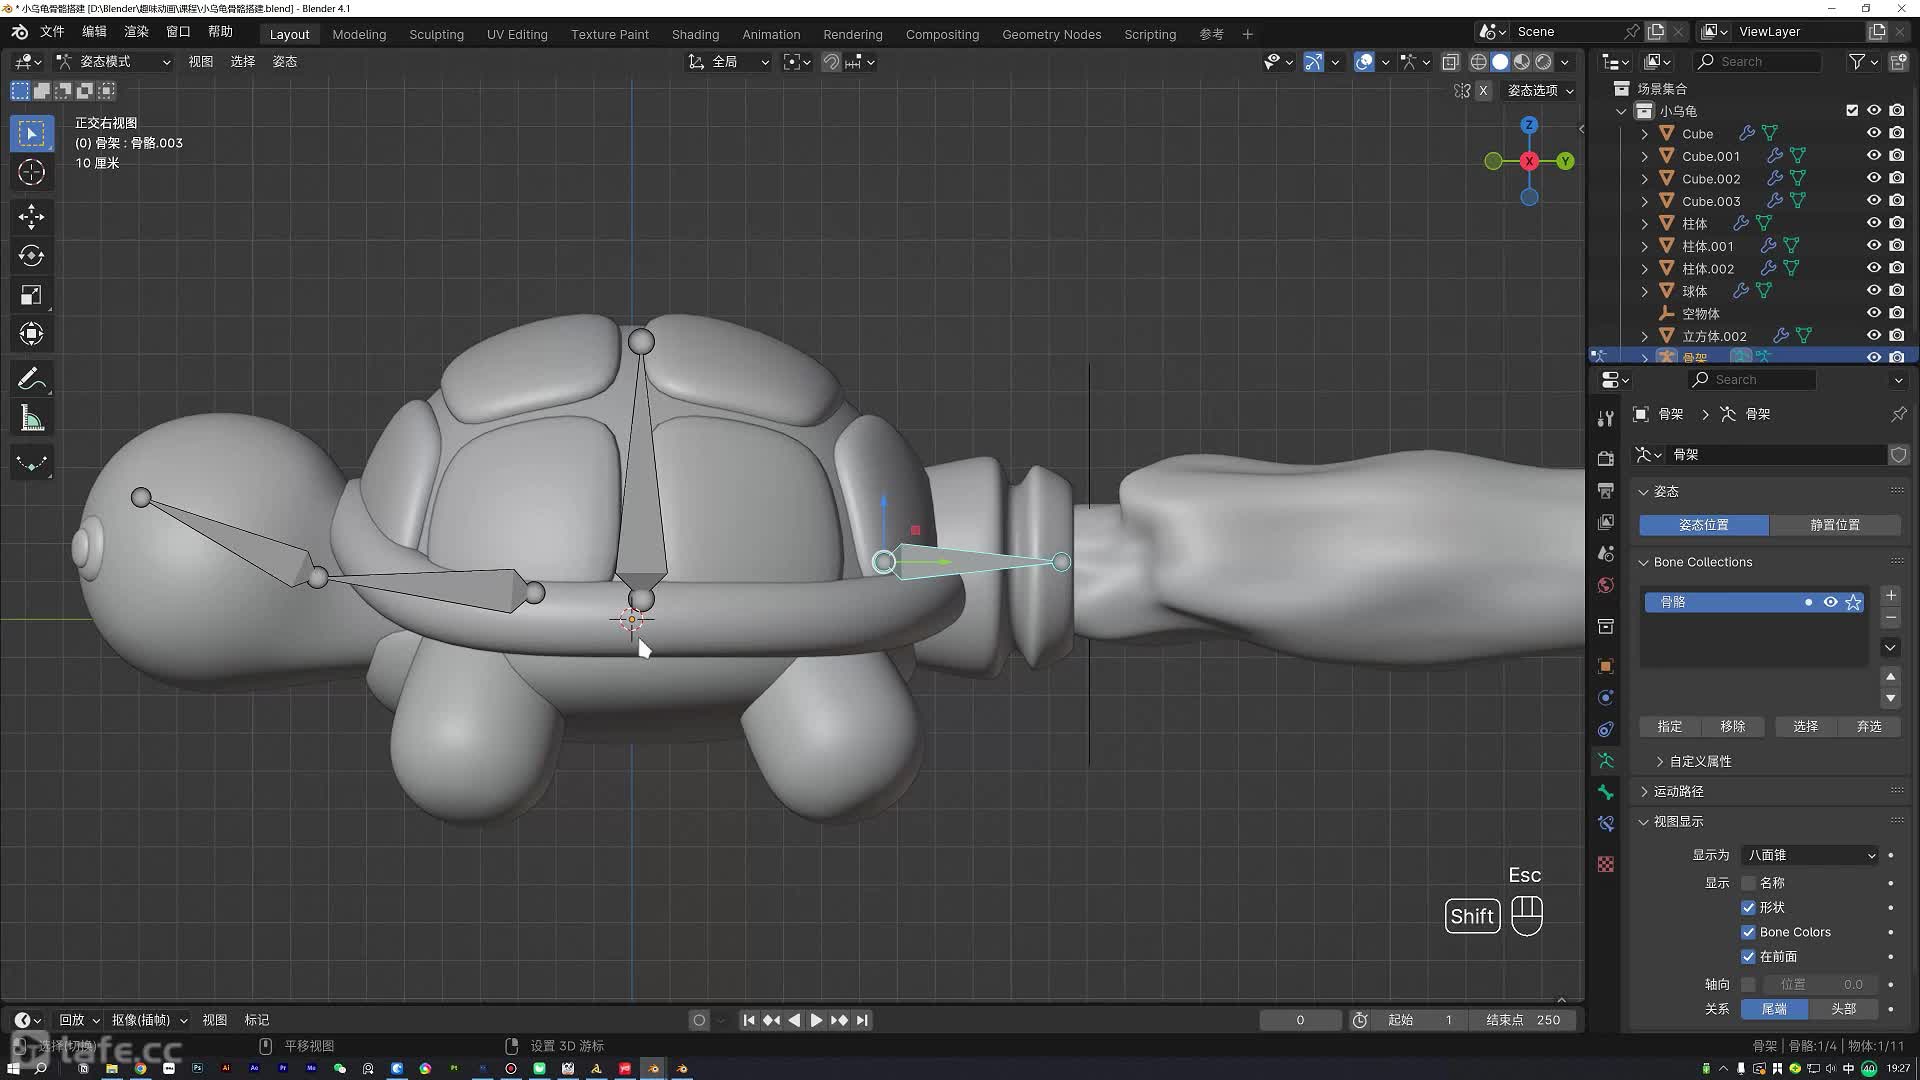Open the Bone properties tab
This screenshot has width=1920, height=1080.
click(x=1605, y=792)
